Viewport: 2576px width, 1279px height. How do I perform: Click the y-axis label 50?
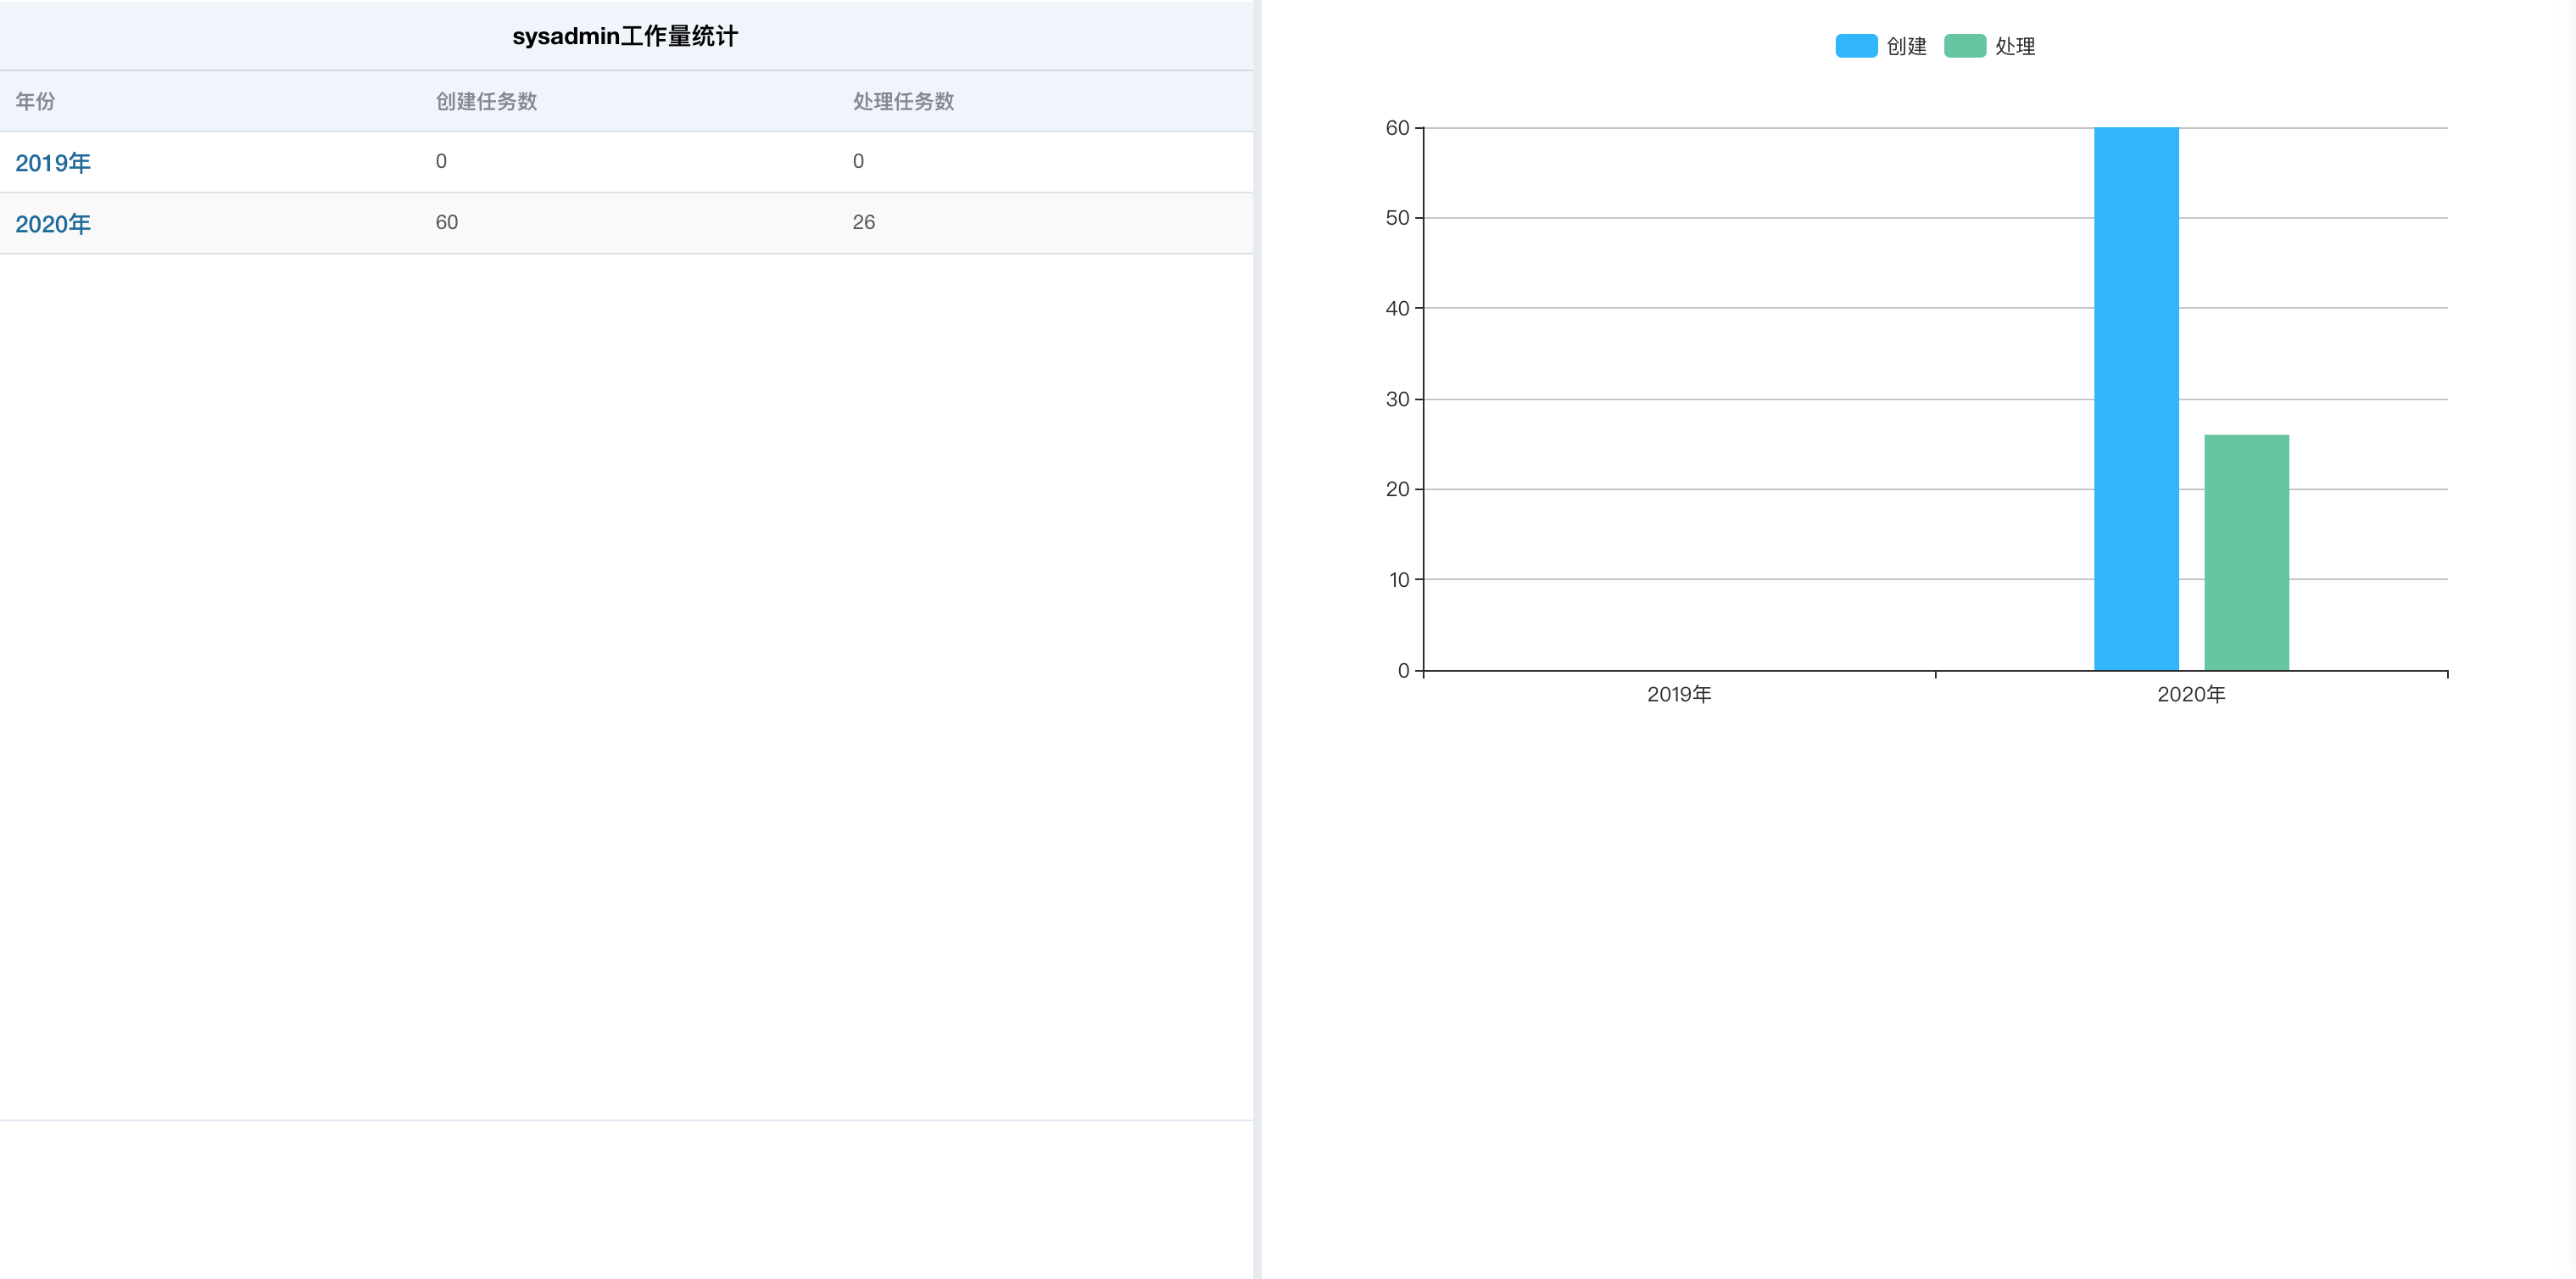1397,218
